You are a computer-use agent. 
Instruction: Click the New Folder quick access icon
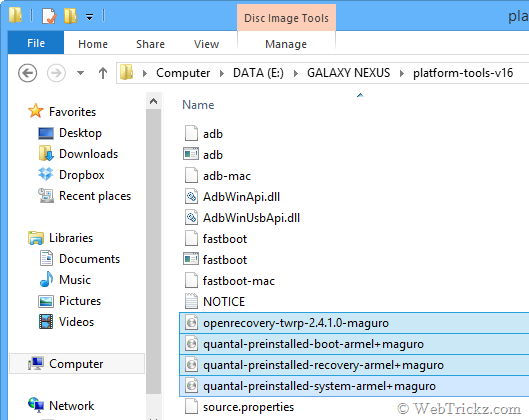[x=71, y=16]
